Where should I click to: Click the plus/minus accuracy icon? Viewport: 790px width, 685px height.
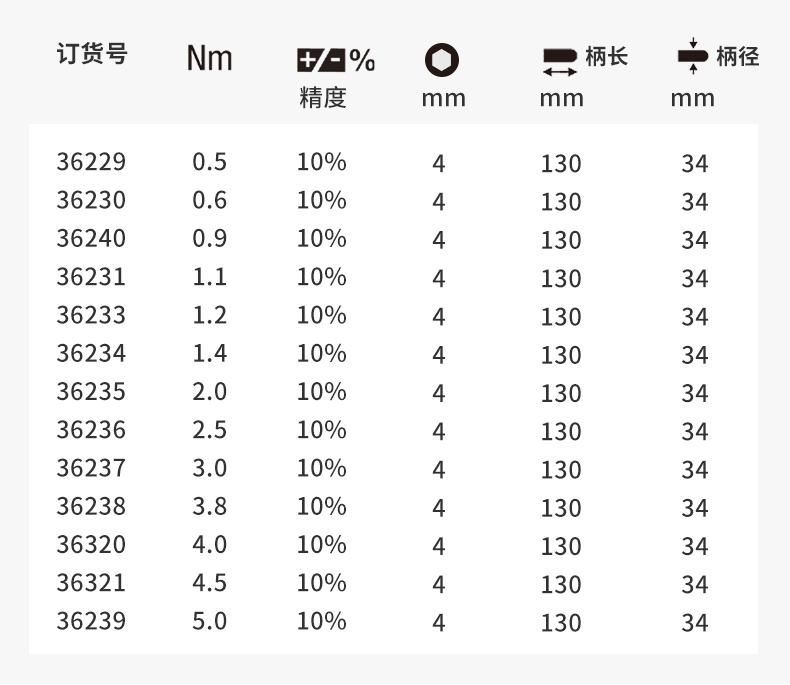[321, 61]
